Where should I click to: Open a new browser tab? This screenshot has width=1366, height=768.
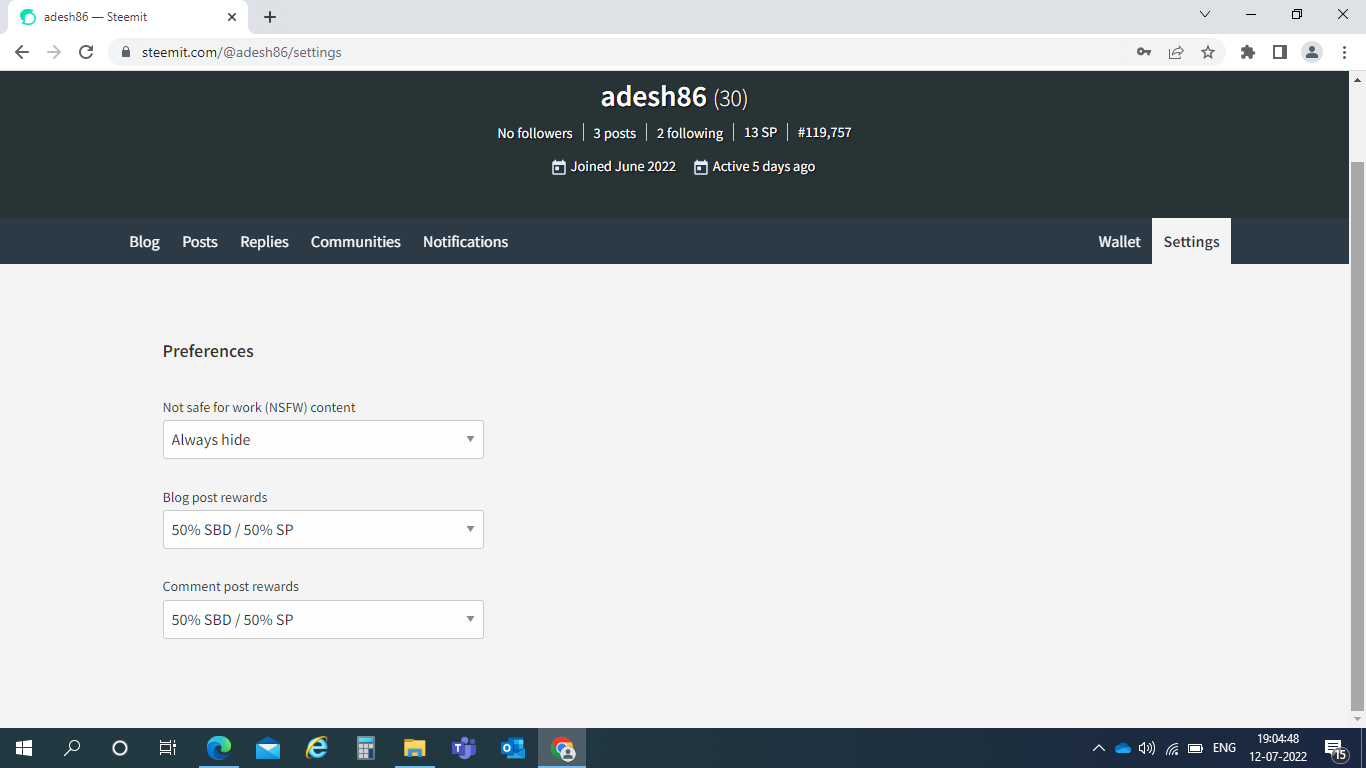(270, 17)
